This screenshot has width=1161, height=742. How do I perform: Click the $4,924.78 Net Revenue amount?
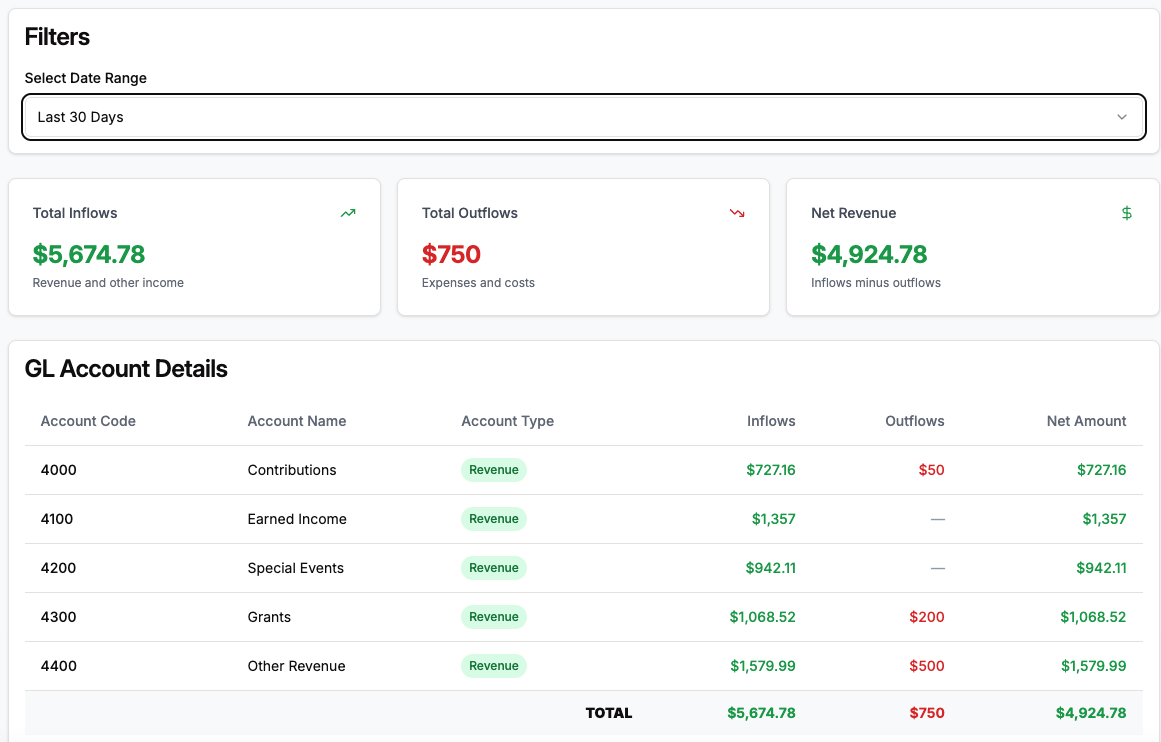(869, 254)
